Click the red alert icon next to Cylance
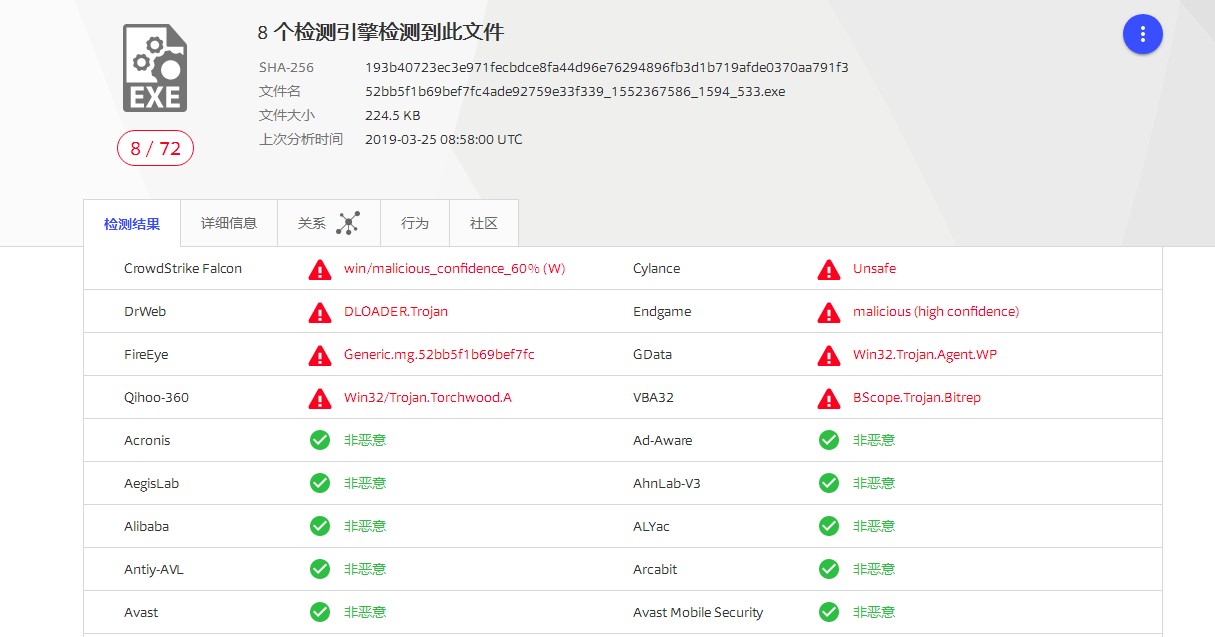Viewport: 1215px width, 637px height. (829, 269)
